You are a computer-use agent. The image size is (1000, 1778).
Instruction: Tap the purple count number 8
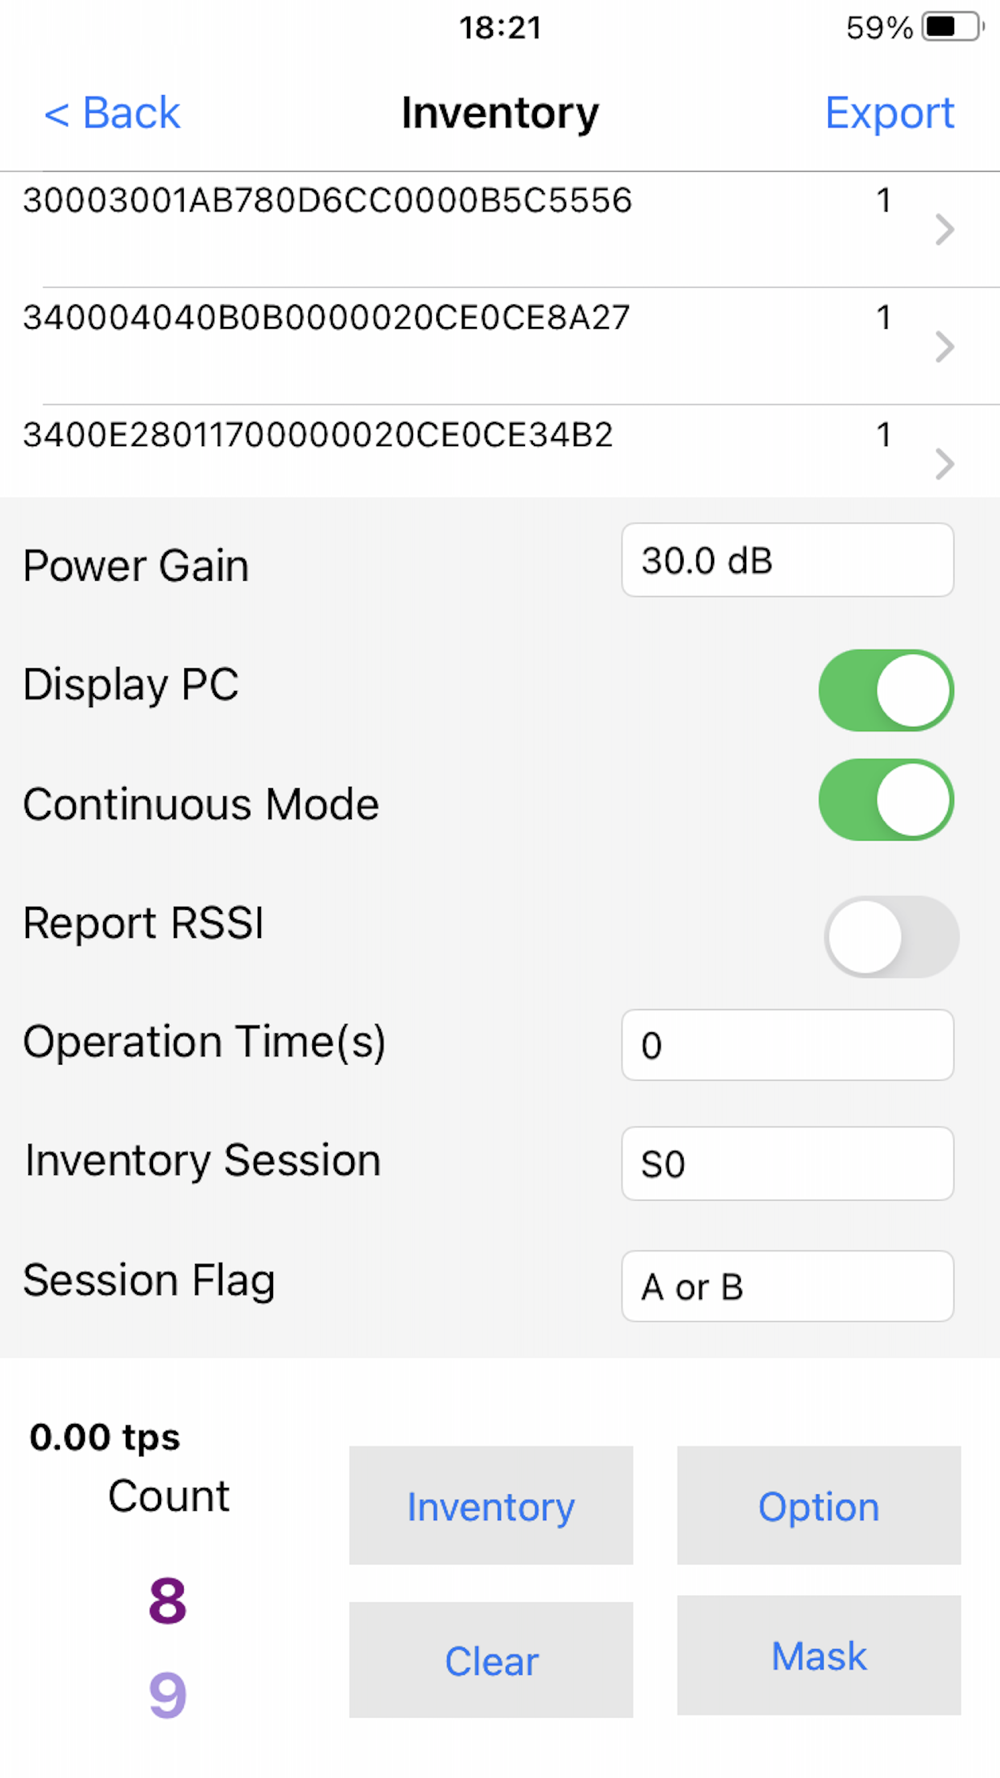click(168, 1601)
